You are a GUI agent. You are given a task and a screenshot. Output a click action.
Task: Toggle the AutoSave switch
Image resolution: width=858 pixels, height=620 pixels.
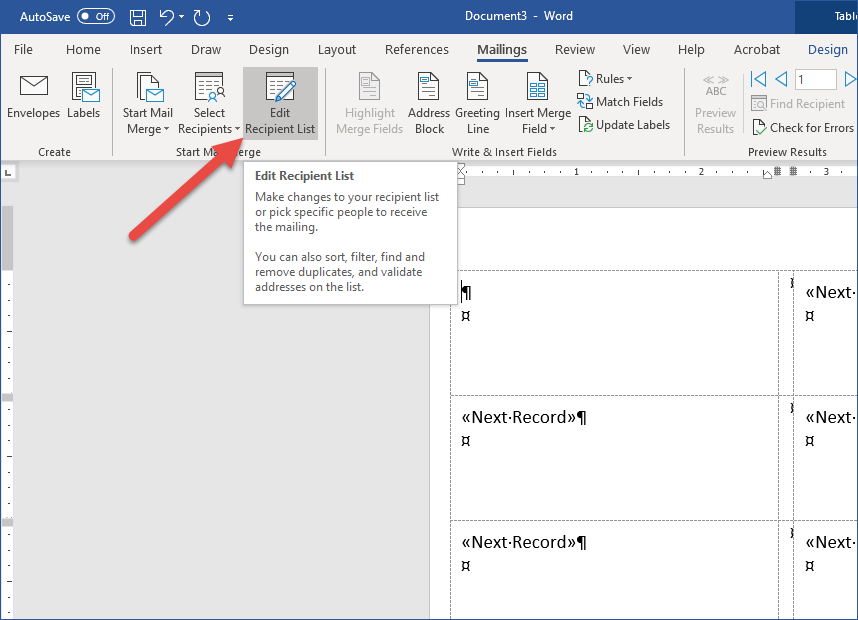96,16
